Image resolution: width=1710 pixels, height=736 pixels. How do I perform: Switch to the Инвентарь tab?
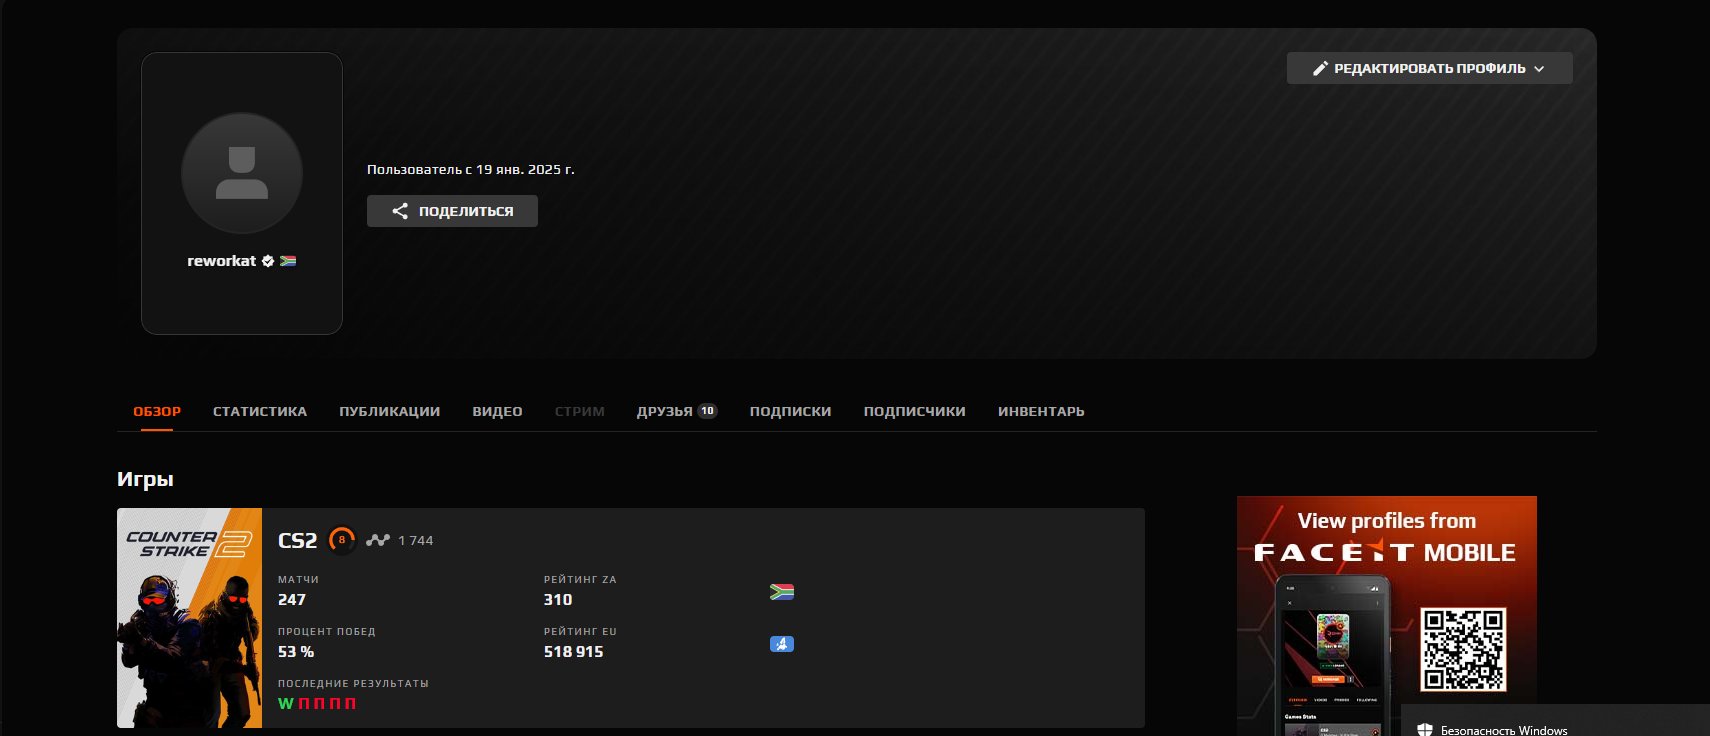point(1041,411)
